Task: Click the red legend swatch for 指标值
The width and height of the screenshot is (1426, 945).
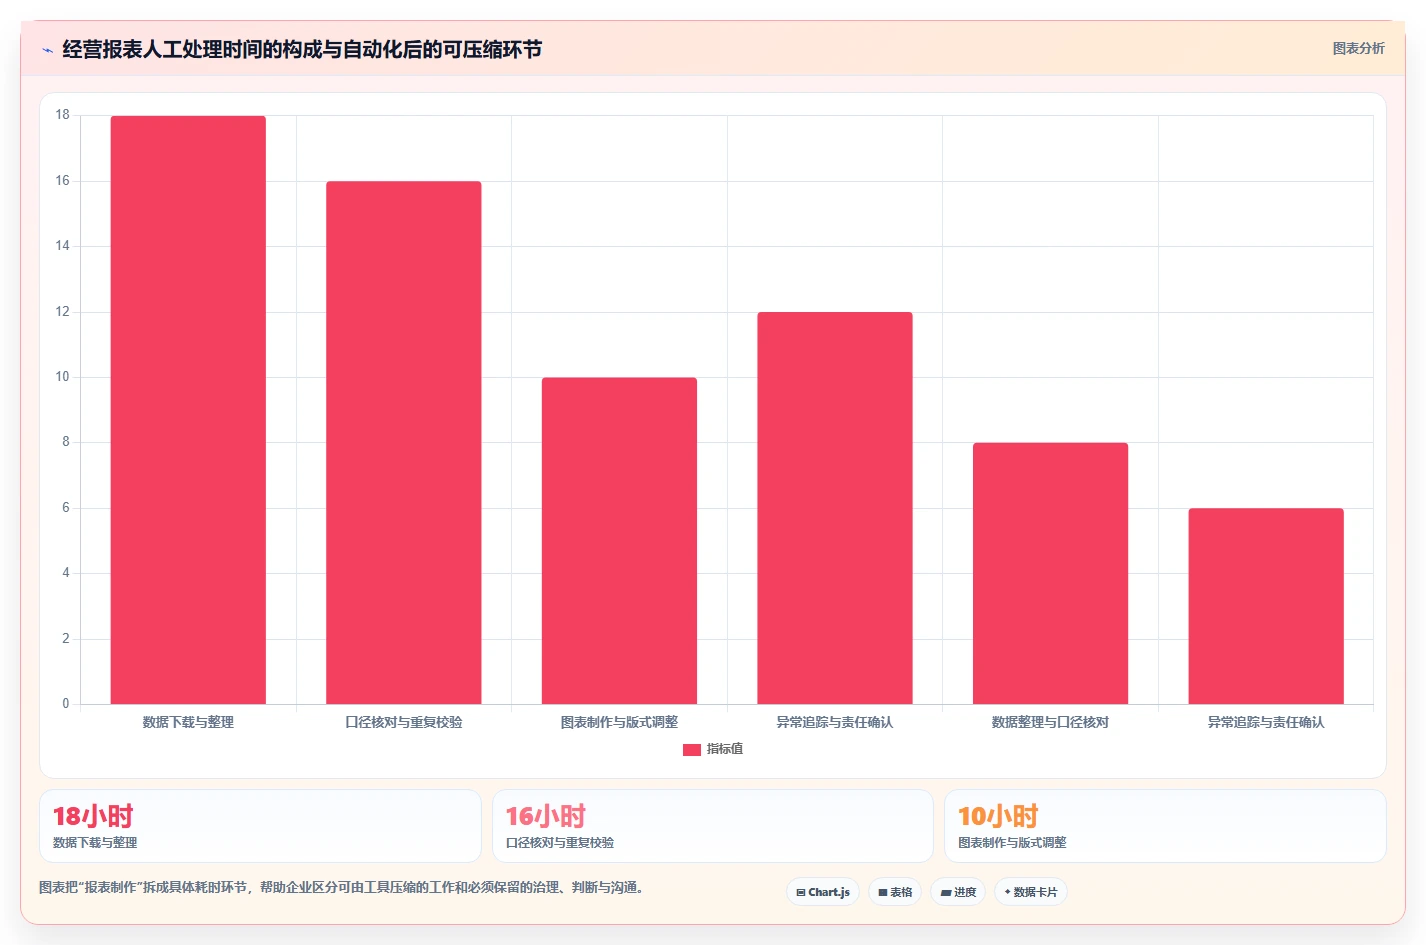Action: pyautogui.click(x=692, y=750)
